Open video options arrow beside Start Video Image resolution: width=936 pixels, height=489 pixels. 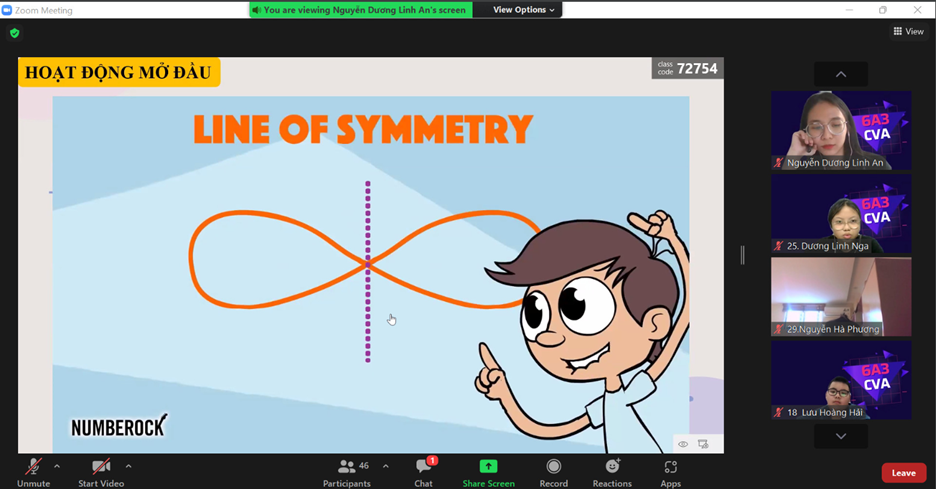pyautogui.click(x=128, y=466)
